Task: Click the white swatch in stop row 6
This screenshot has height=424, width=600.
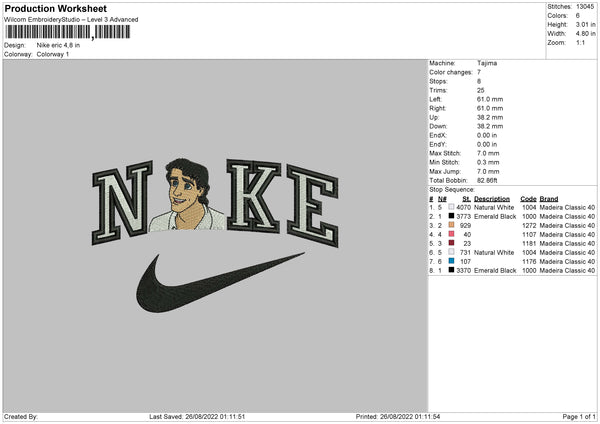Action: point(451,252)
